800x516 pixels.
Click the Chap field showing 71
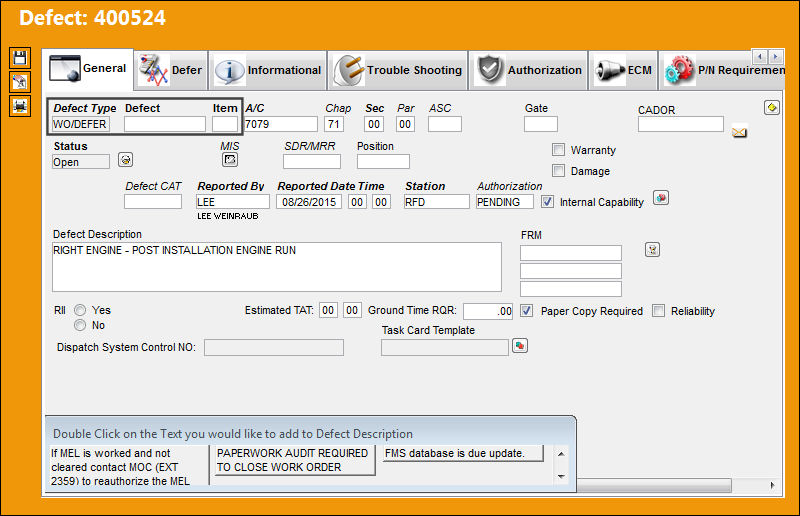pyautogui.click(x=334, y=124)
